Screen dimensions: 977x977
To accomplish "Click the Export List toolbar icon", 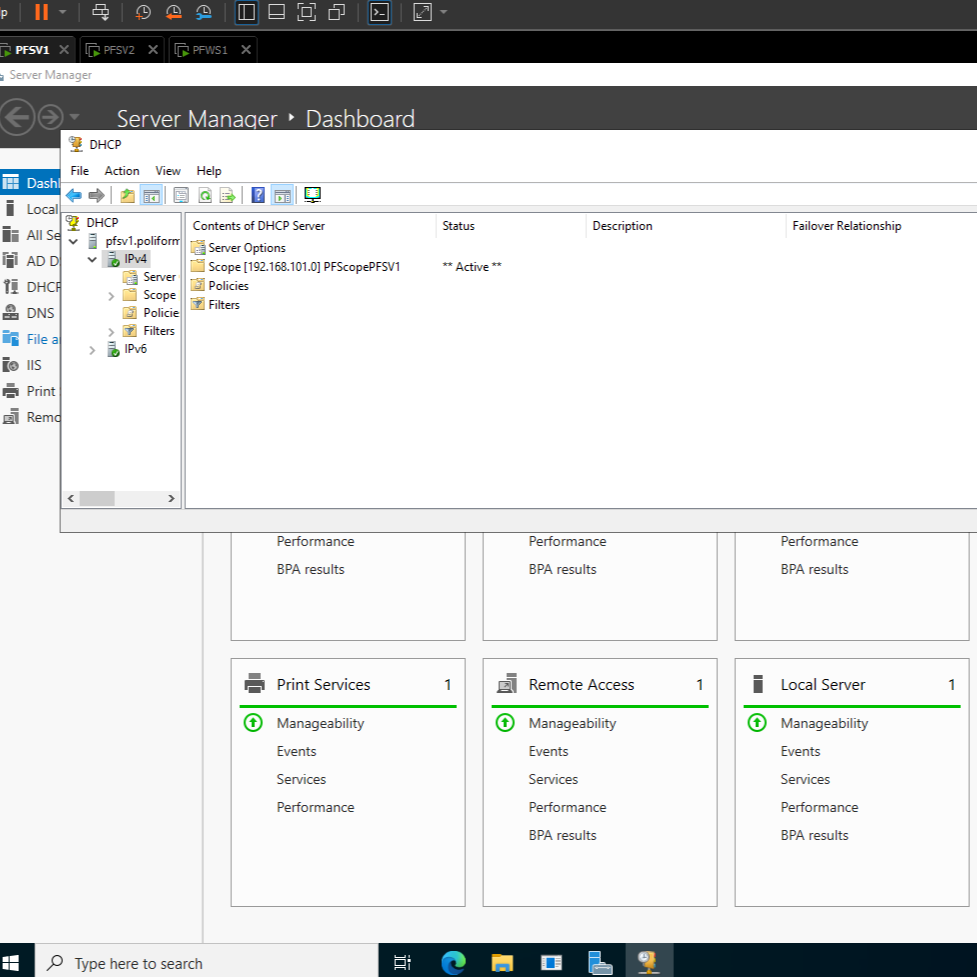I will click(x=227, y=195).
